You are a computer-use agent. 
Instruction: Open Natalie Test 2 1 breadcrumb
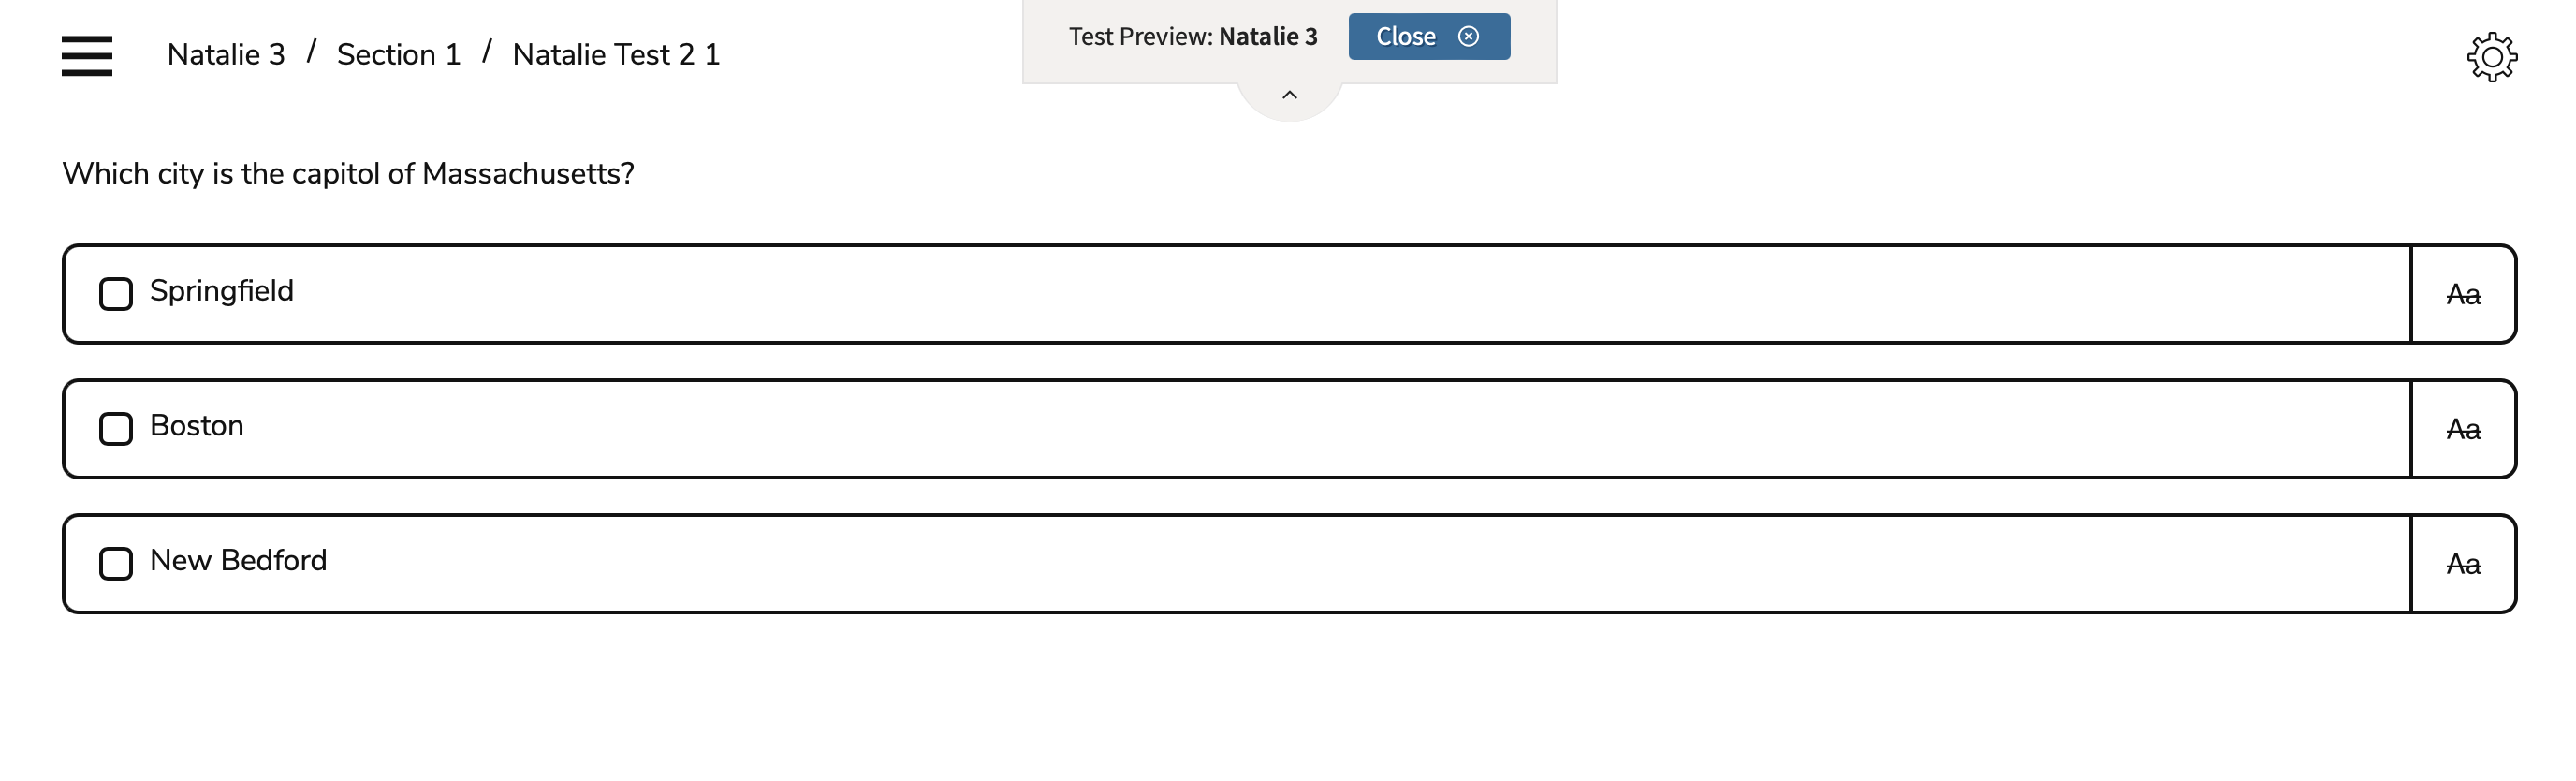click(x=616, y=54)
